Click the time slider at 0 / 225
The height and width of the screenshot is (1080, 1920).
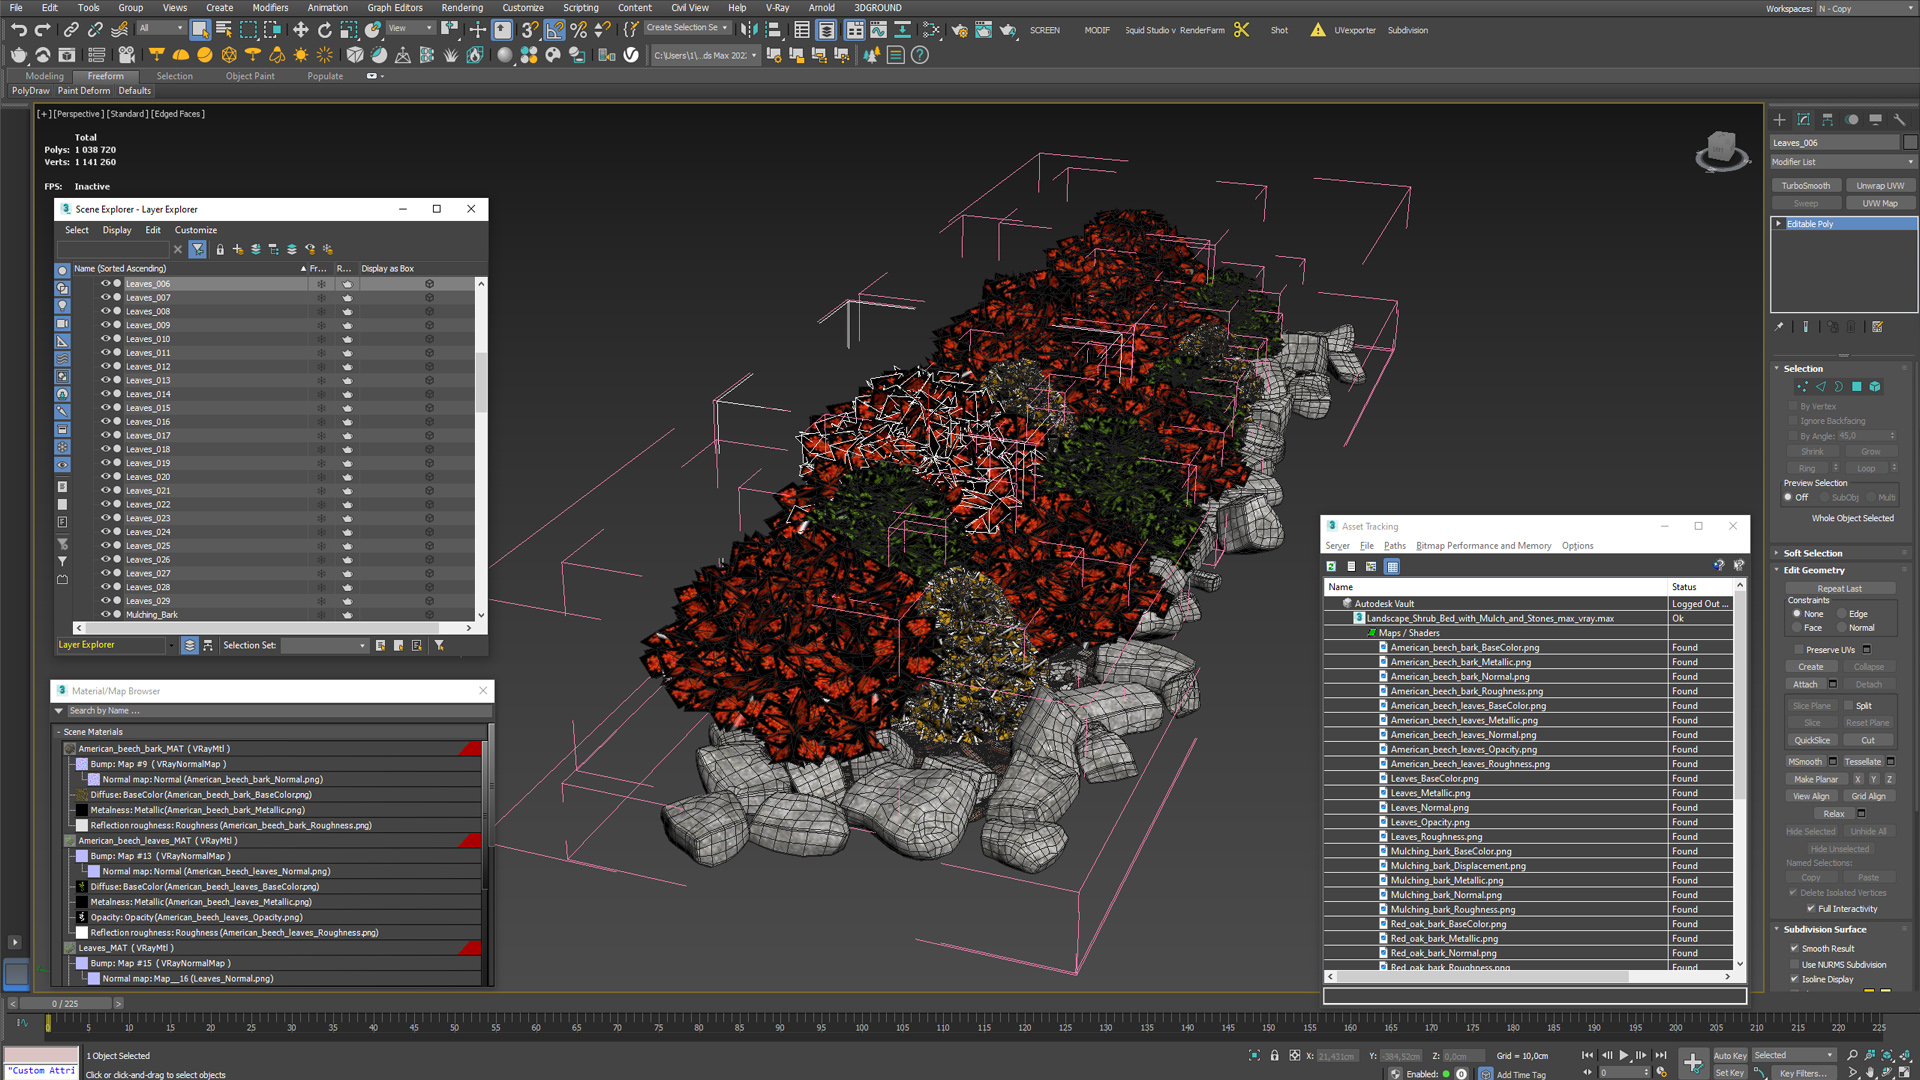click(66, 1004)
